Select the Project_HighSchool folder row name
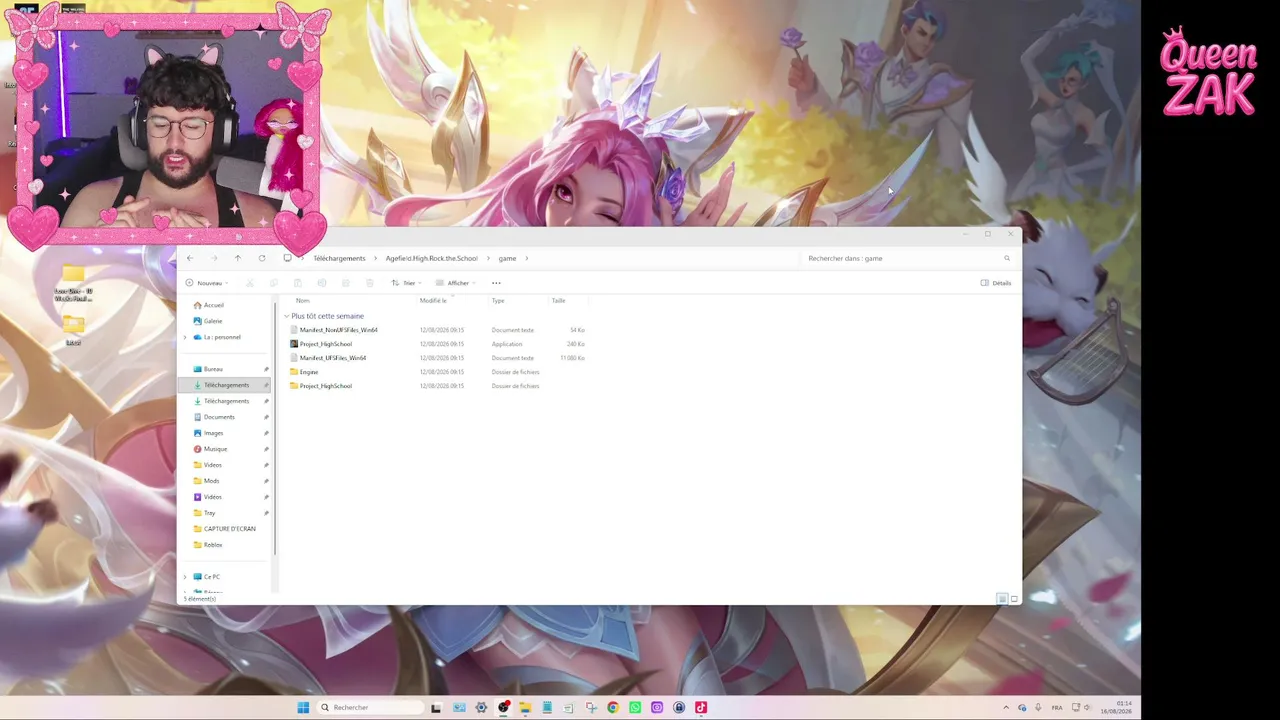1280x720 pixels. [326, 386]
